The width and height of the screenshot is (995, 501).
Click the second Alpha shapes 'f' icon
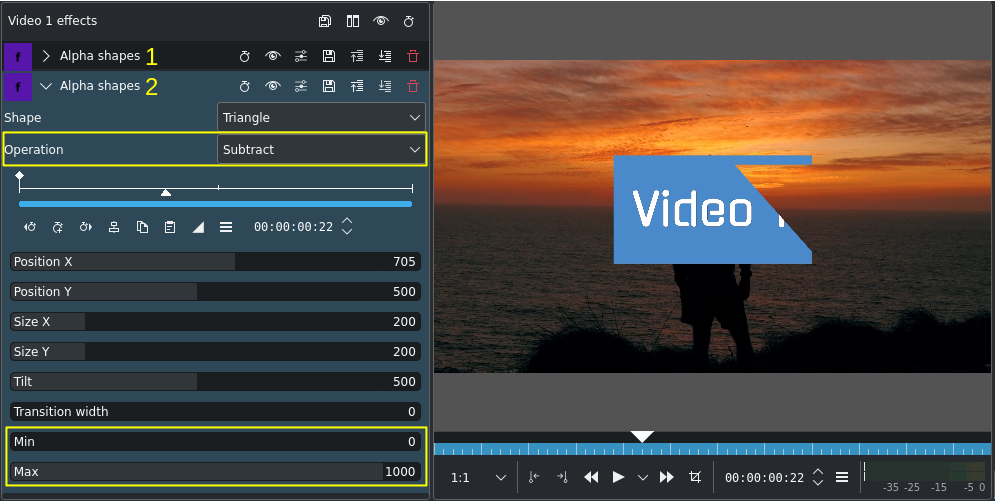tap(18, 87)
